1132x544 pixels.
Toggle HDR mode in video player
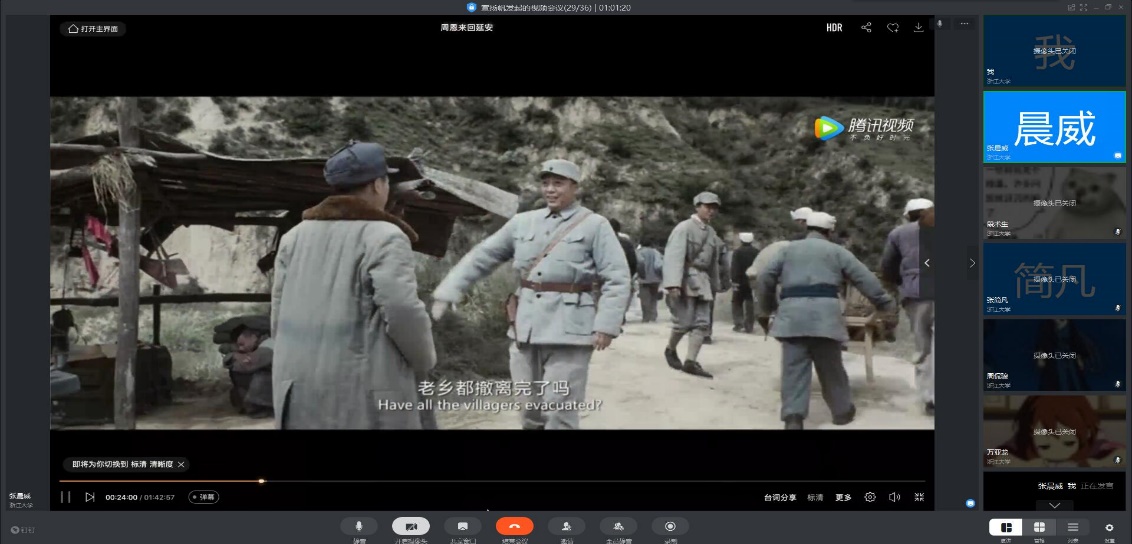pyautogui.click(x=834, y=28)
